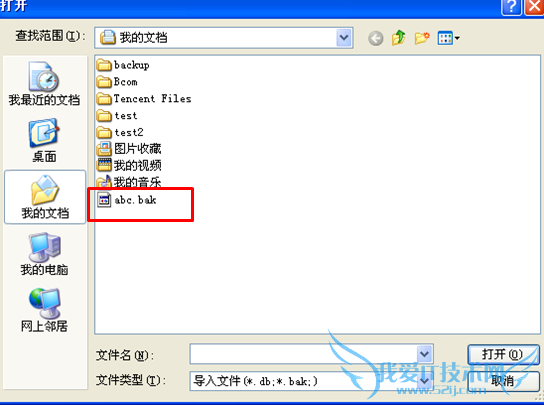544x405 pixels.
Task: Open the View menu icon
Action: point(448,38)
